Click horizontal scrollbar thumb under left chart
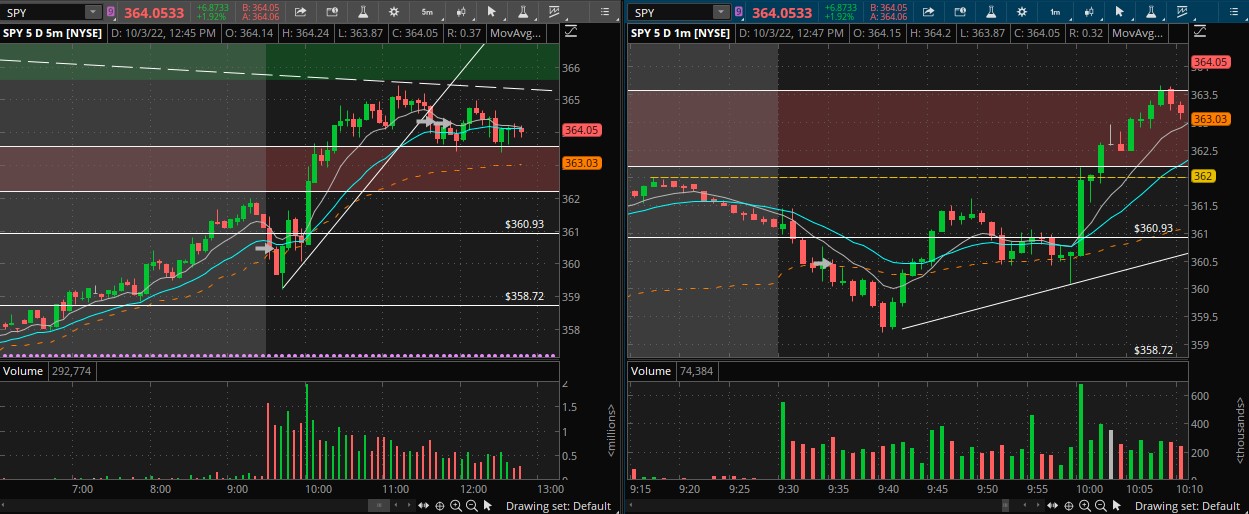Image resolution: width=1249 pixels, height=514 pixels. pyautogui.click(x=380, y=505)
